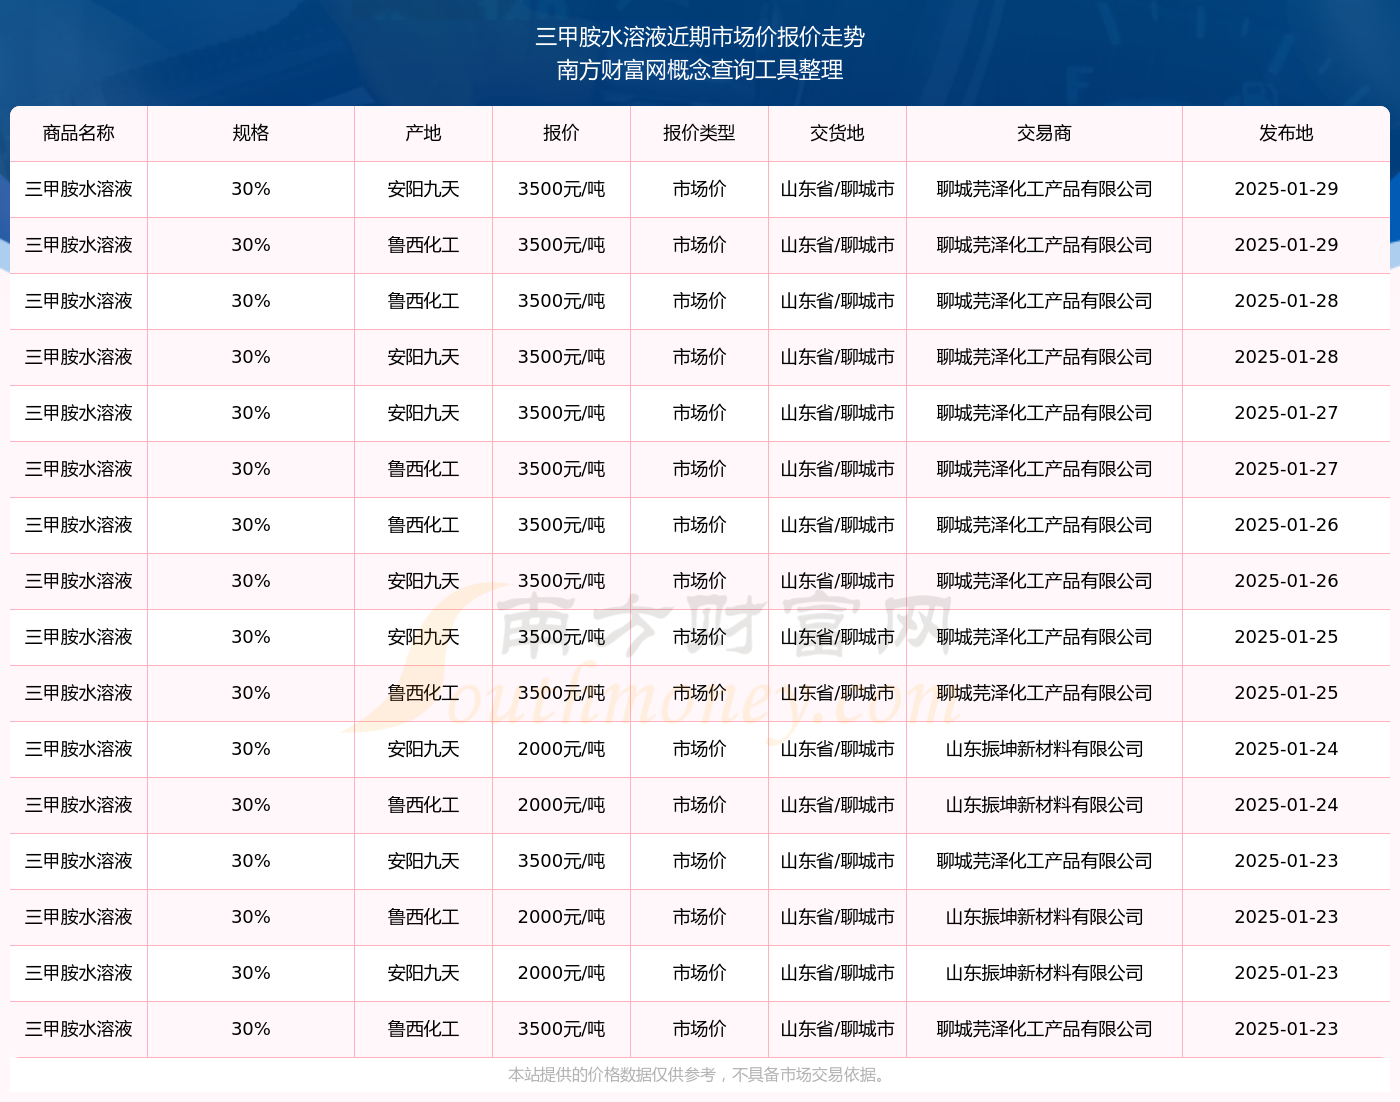Click 3500元/吨 price in 安阳九天 2025-01-23 row
Viewport: 1400px width, 1102px height.
point(561,861)
